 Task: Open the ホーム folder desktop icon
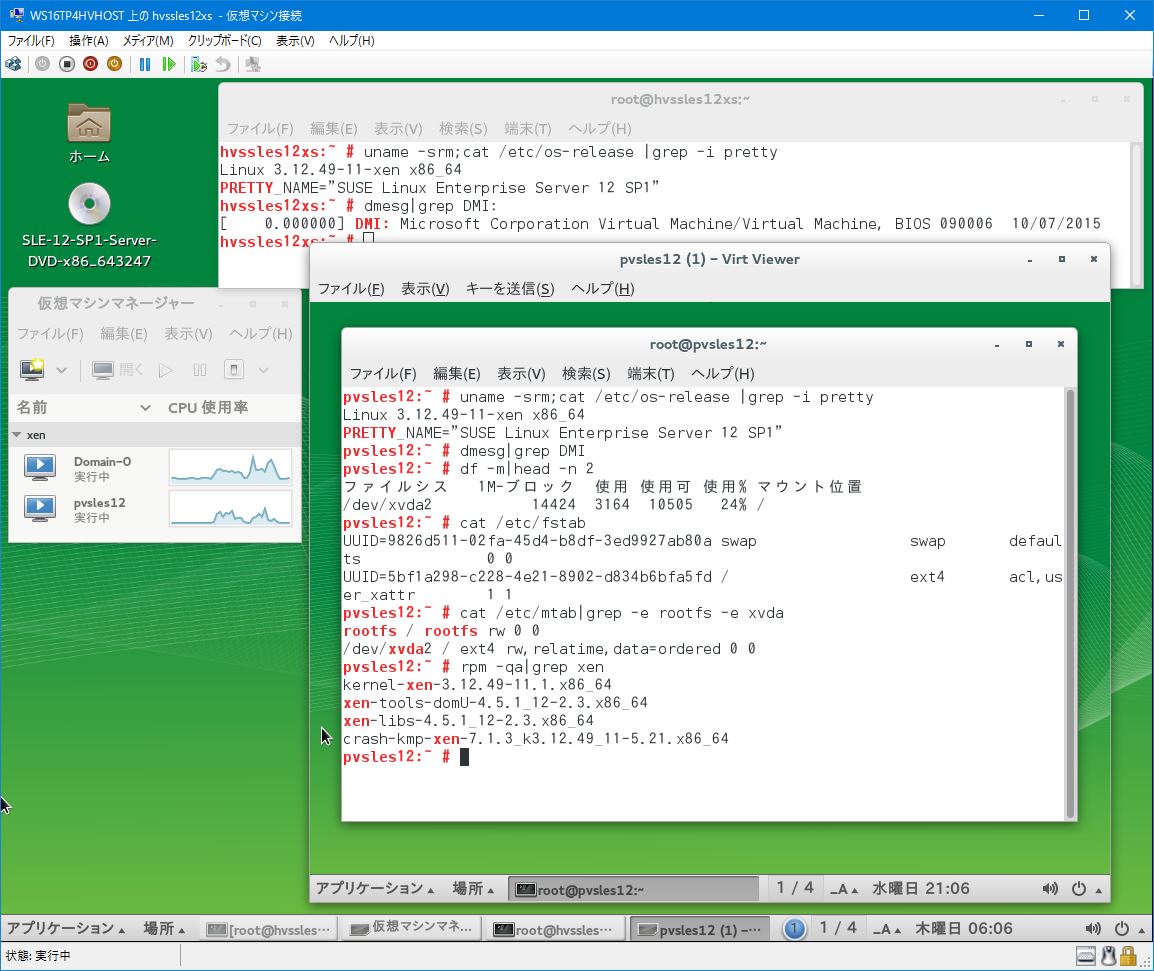click(x=89, y=133)
